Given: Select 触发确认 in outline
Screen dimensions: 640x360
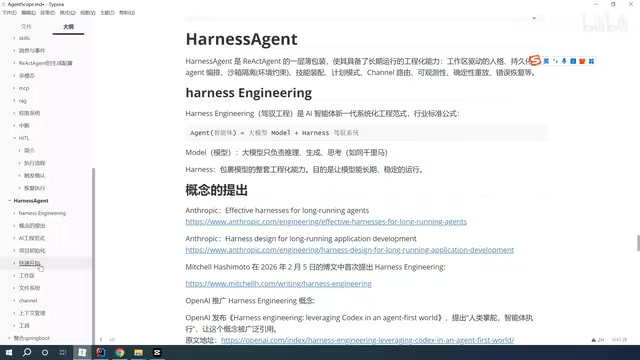Looking at the screenshot, I should (x=35, y=176).
